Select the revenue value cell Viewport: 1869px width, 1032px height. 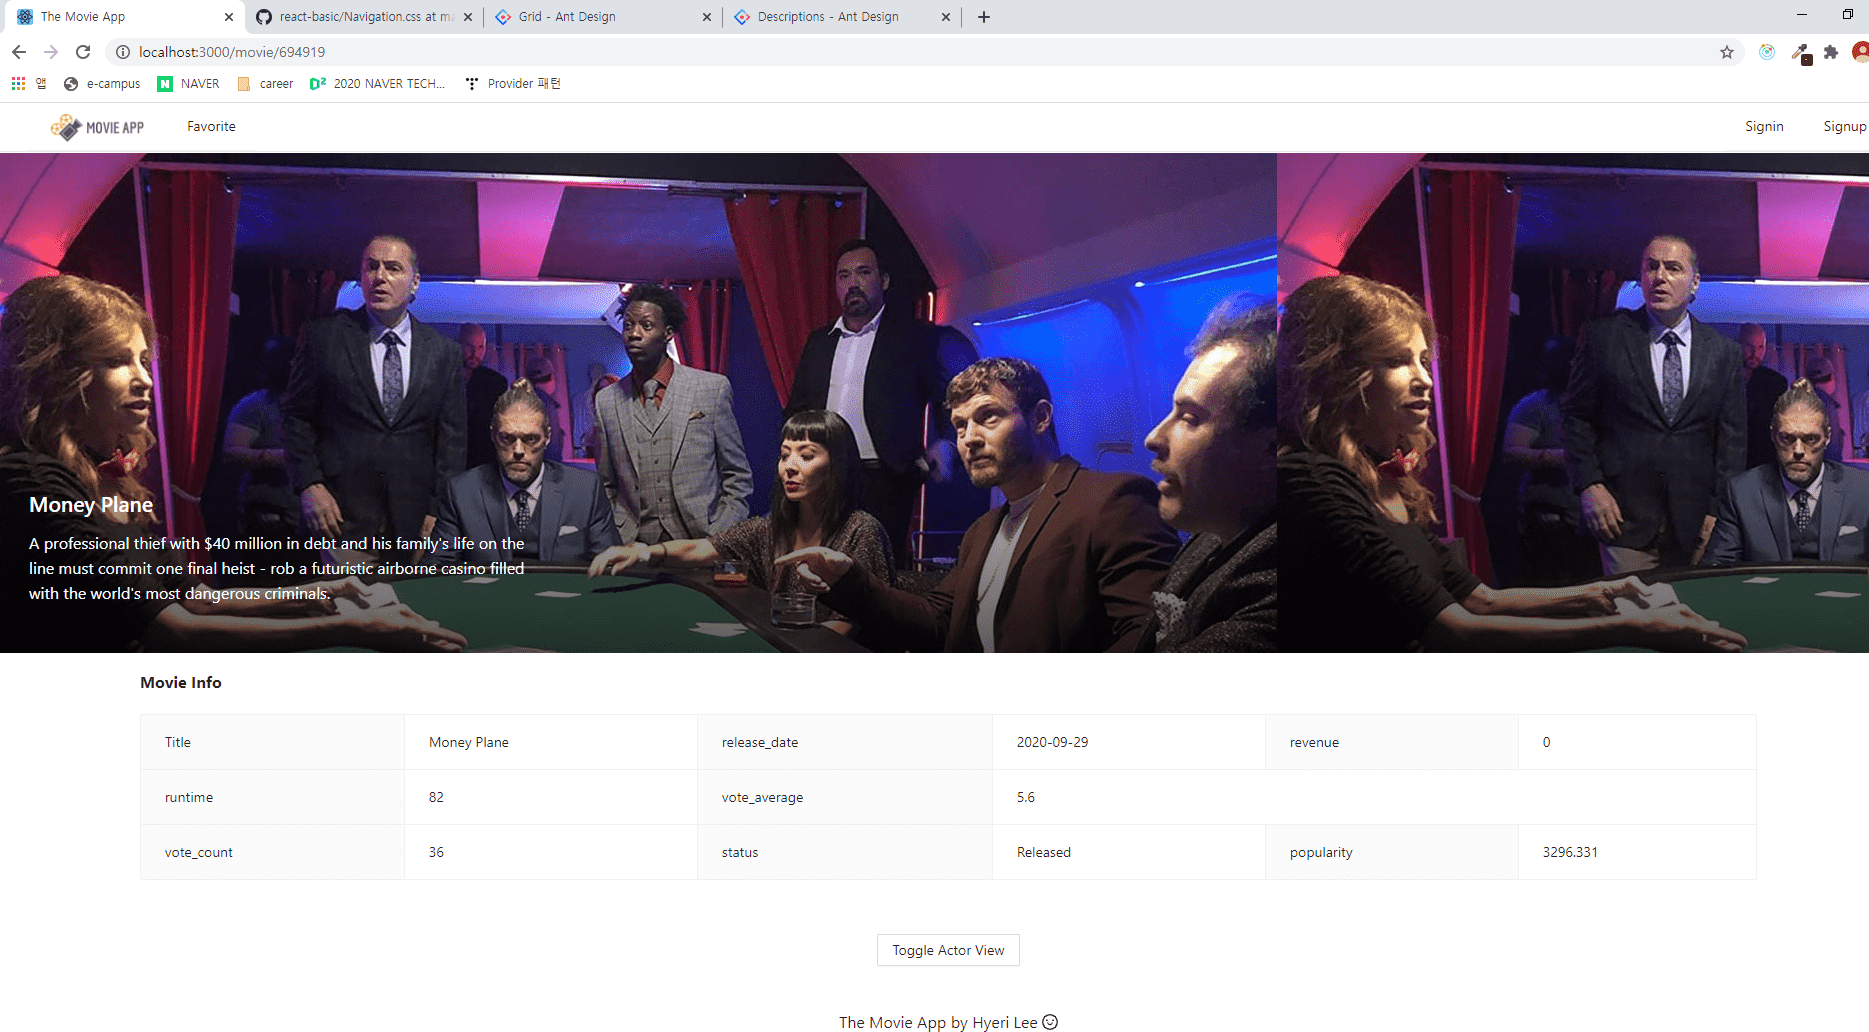click(1637, 742)
